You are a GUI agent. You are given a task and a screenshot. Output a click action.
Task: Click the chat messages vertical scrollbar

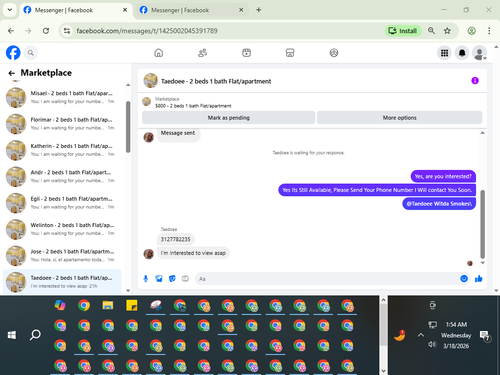click(x=482, y=224)
